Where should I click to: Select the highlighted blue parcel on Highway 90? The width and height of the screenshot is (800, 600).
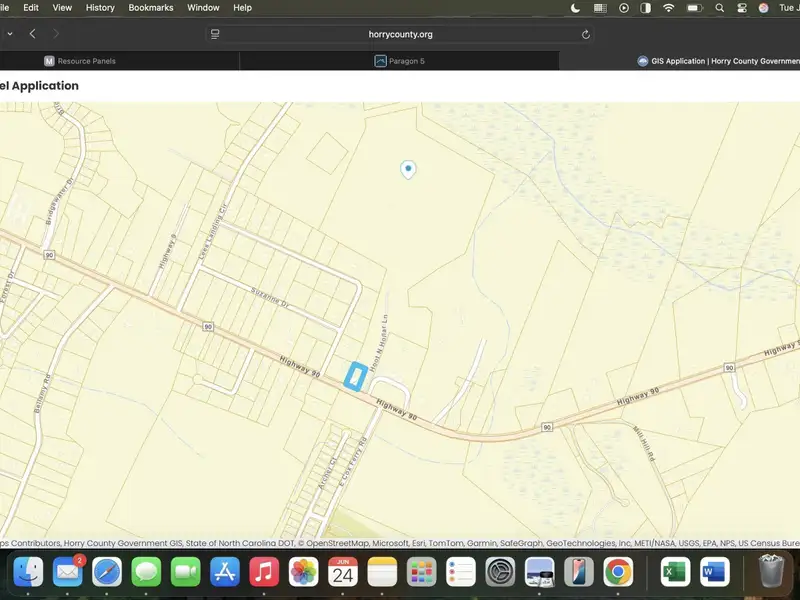[x=354, y=375]
